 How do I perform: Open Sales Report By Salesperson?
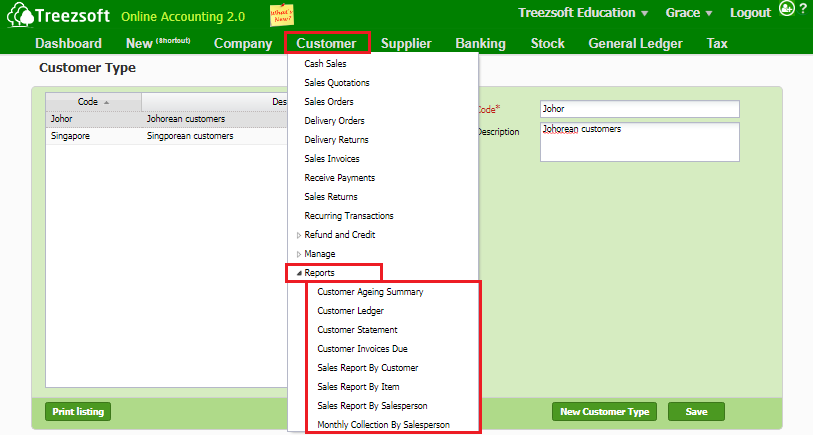(372, 406)
